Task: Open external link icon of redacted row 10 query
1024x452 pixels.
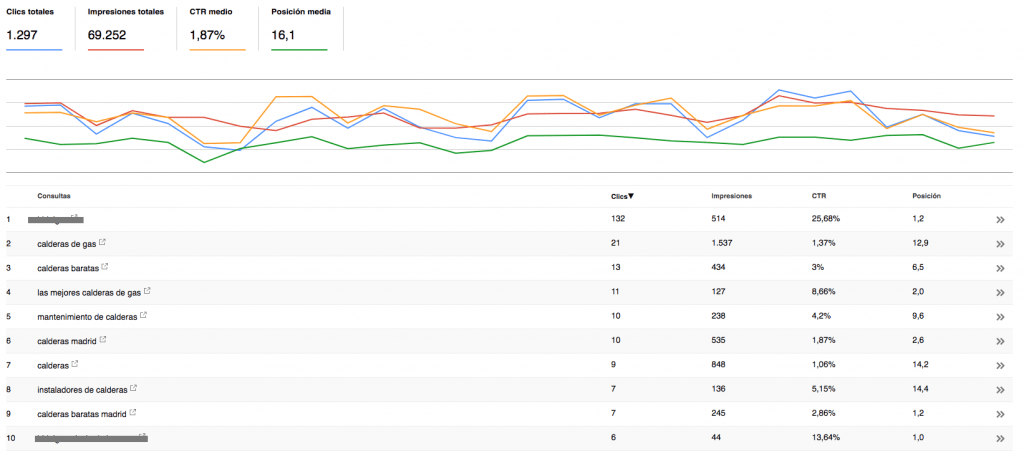Action: coord(142,436)
